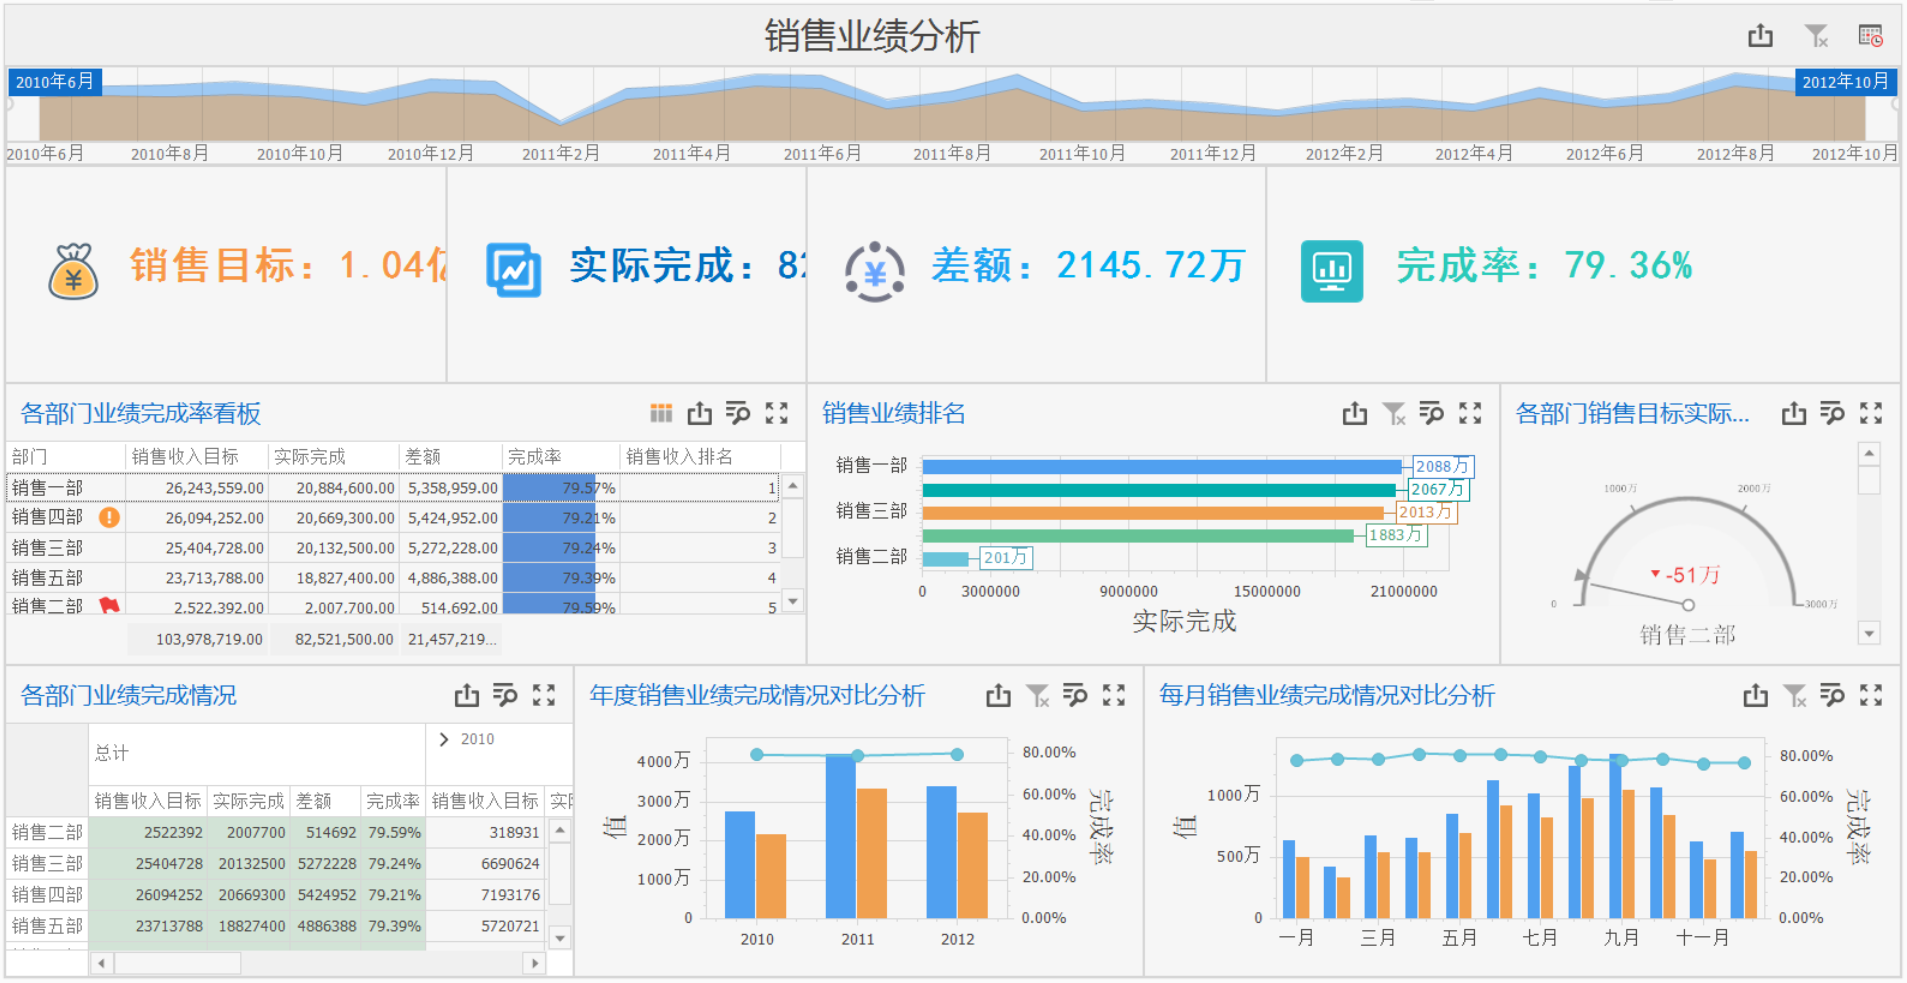
Task: Click the 销售四部 row header in pivot table
Action: [x=47, y=894]
